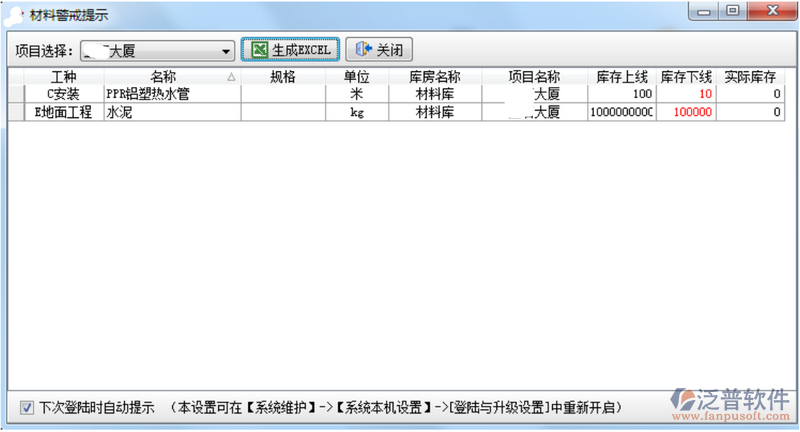Click PPR铝塑热水管 cell

click(x=172, y=94)
